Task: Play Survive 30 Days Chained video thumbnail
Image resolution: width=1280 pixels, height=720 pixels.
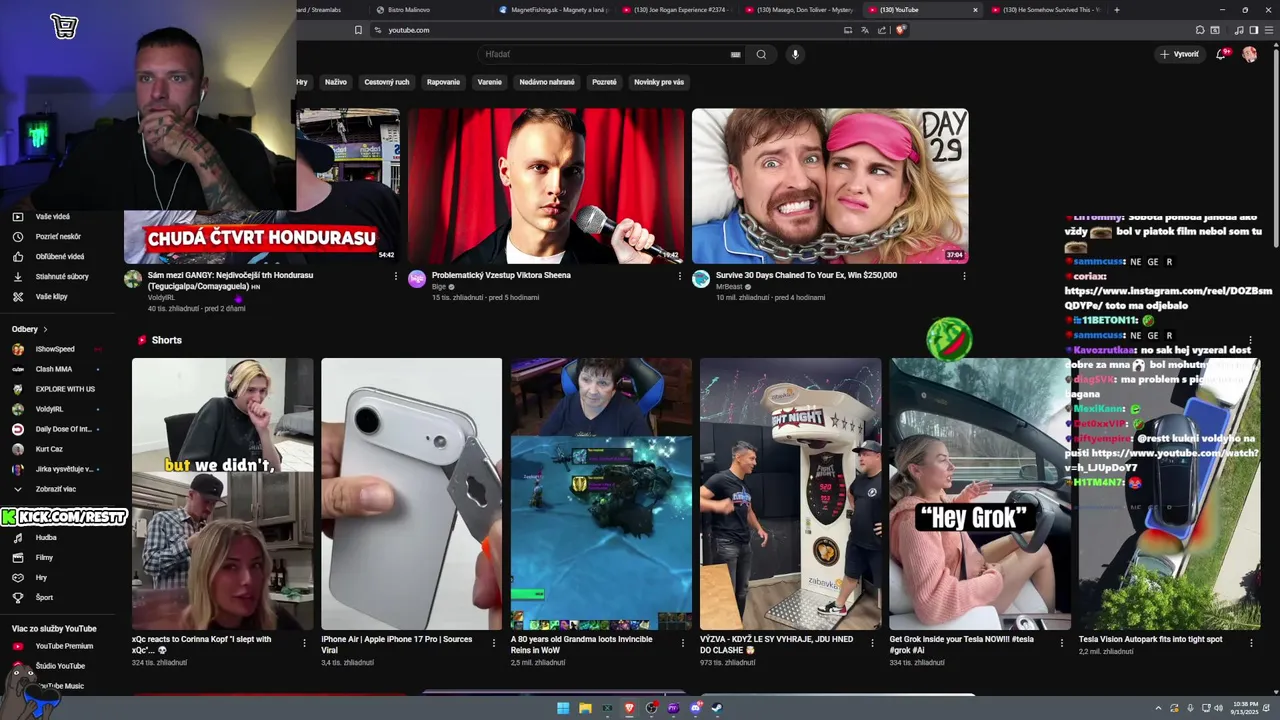Action: coord(830,186)
